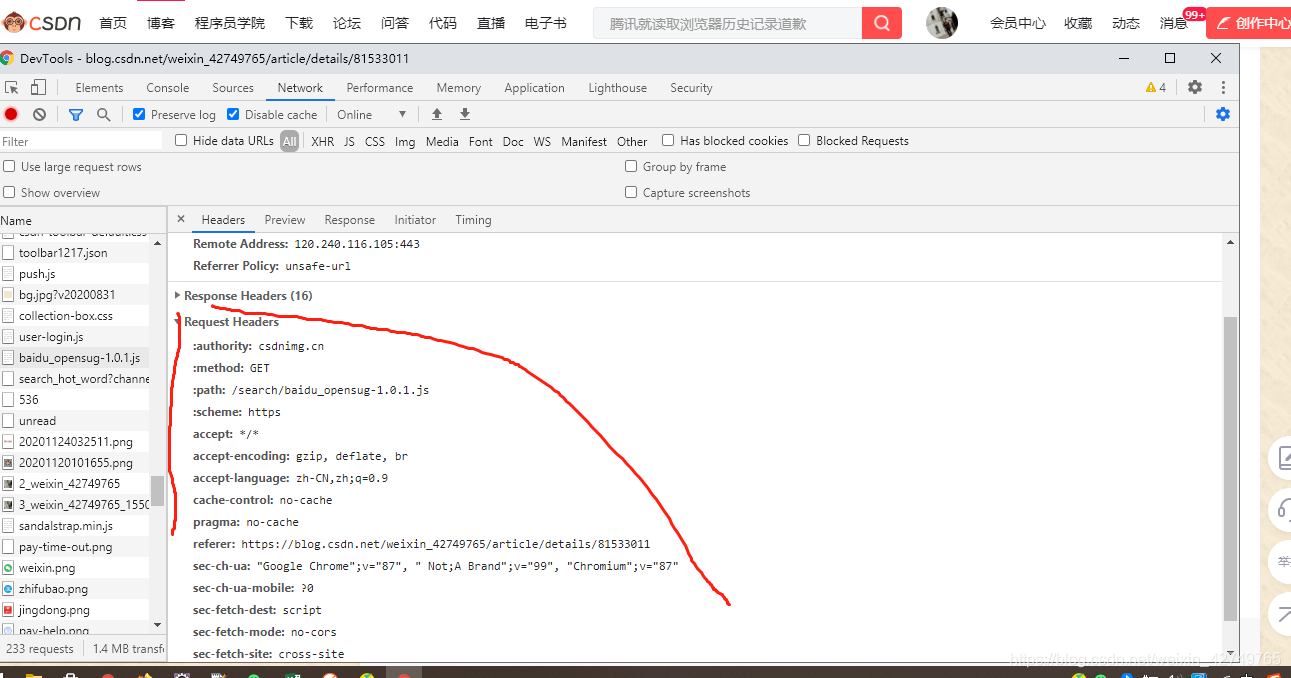Search within network requests
Screen dimensions: 1291x678
tap(103, 114)
